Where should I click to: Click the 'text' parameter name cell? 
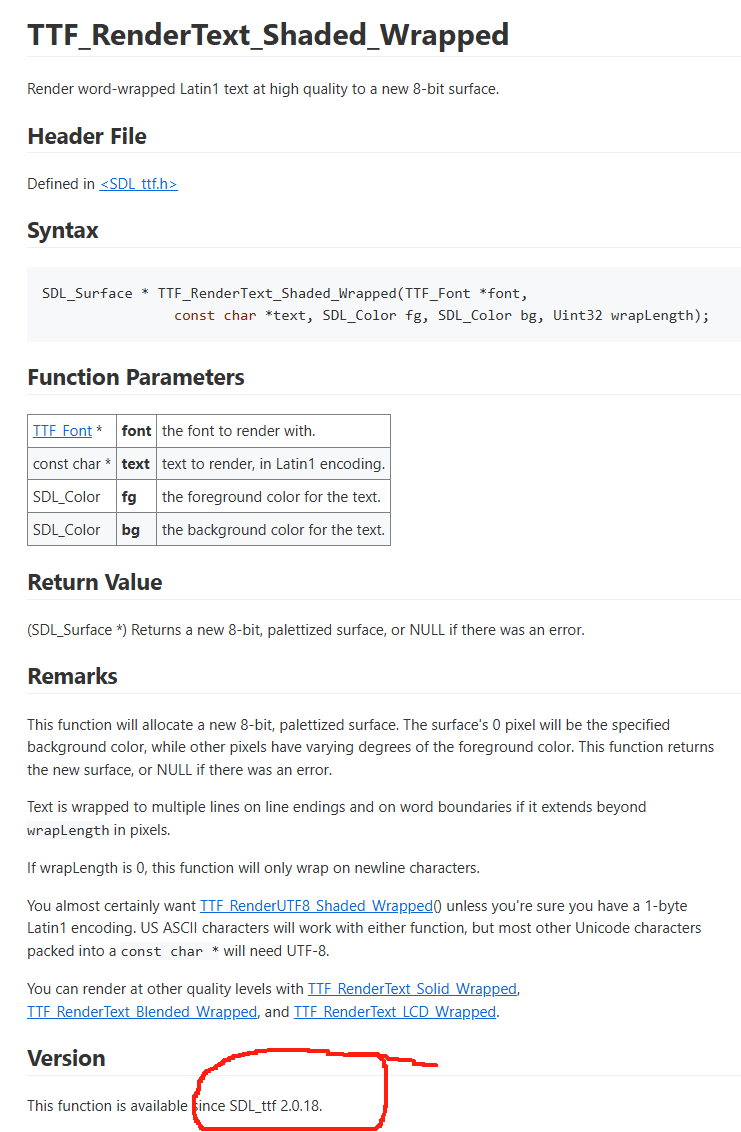click(x=136, y=464)
